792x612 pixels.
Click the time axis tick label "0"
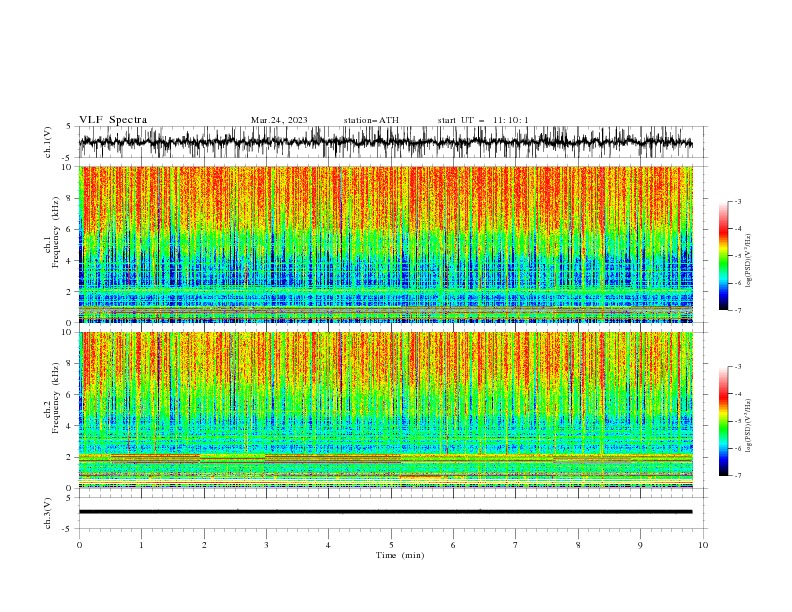pyautogui.click(x=79, y=545)
